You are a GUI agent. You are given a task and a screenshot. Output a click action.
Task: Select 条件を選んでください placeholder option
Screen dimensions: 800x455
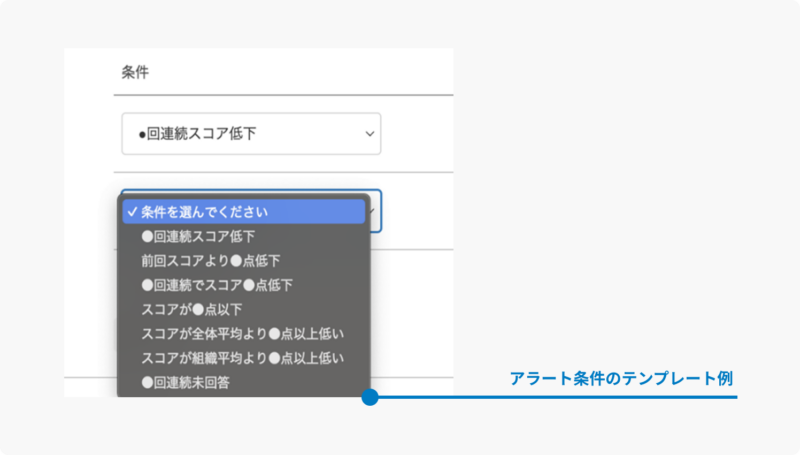coord(244,212)
